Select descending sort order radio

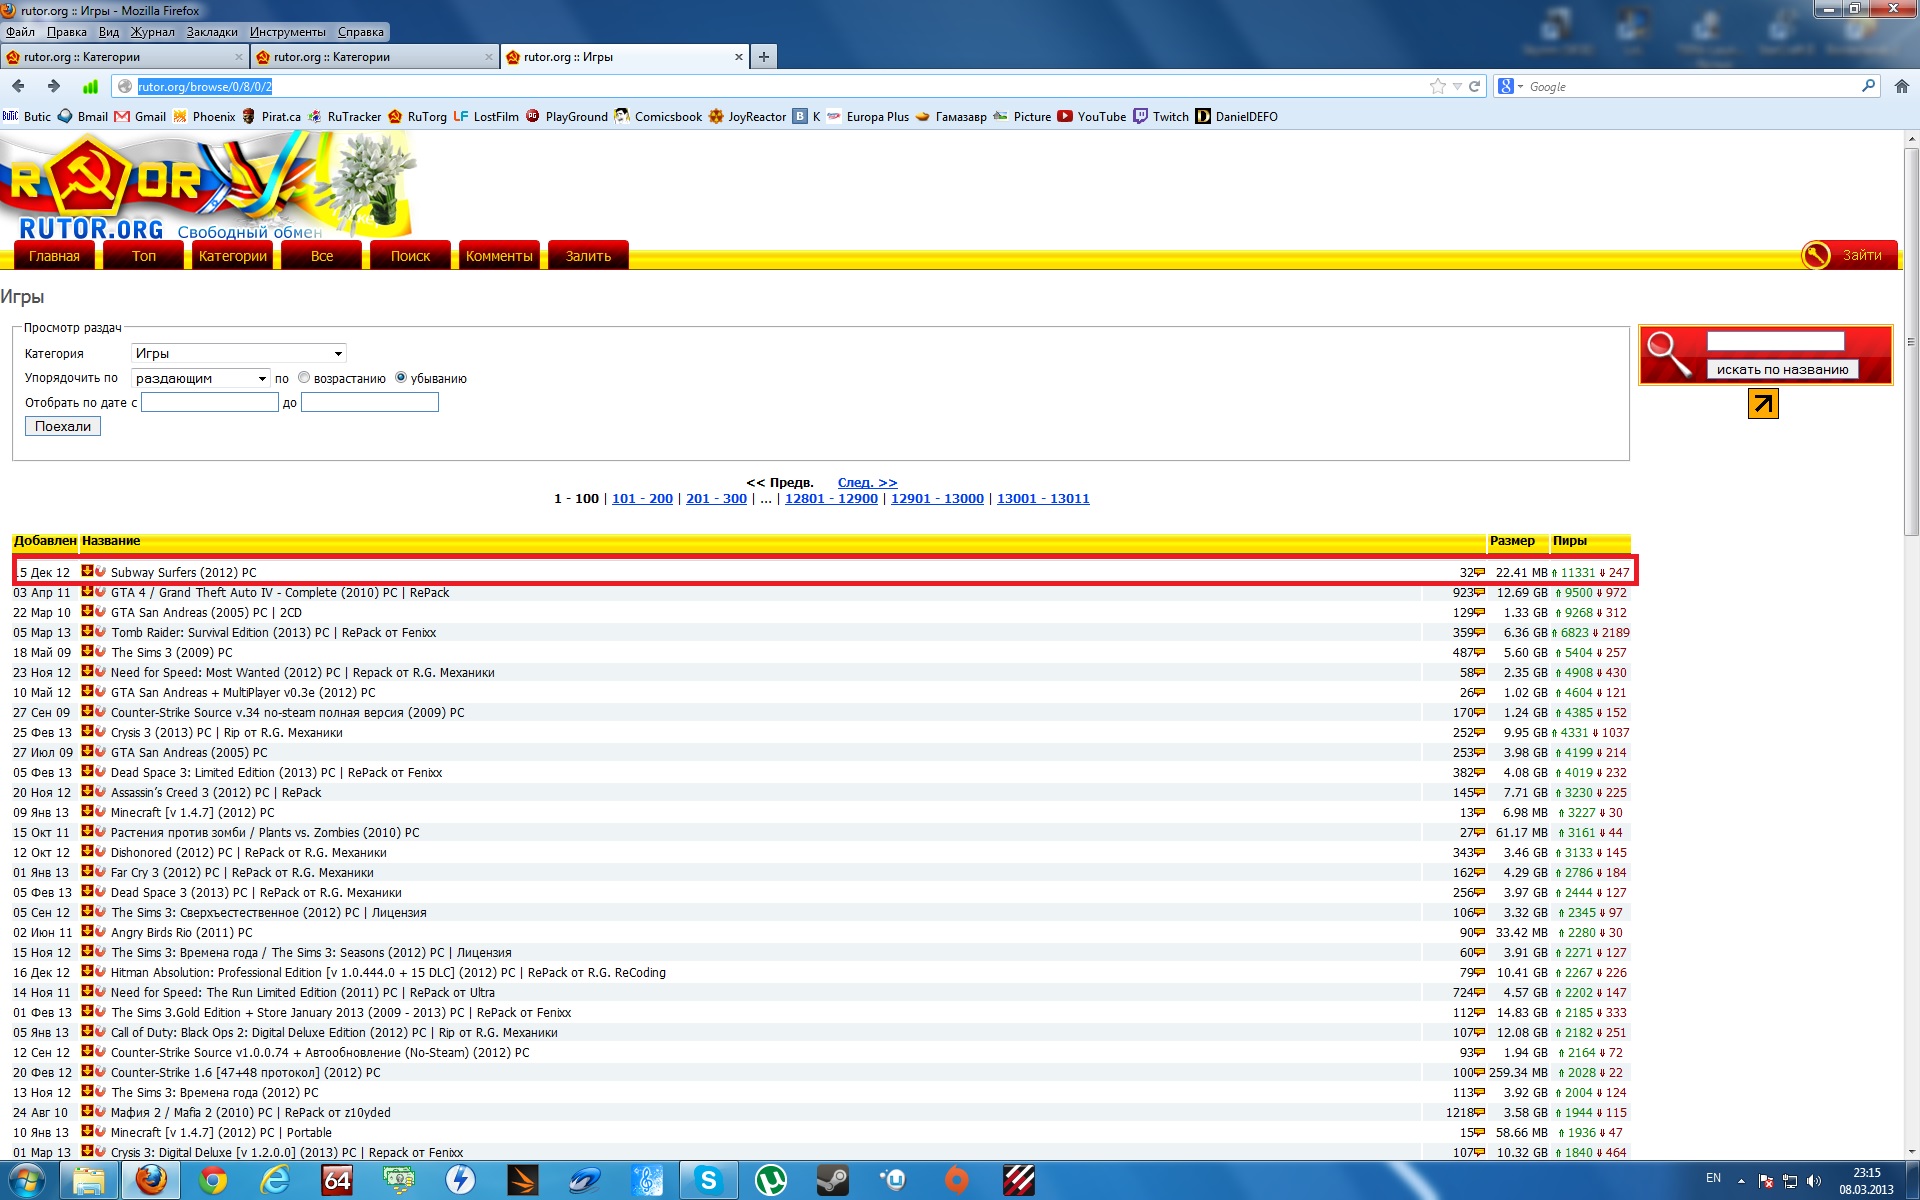tap(401, 378)
